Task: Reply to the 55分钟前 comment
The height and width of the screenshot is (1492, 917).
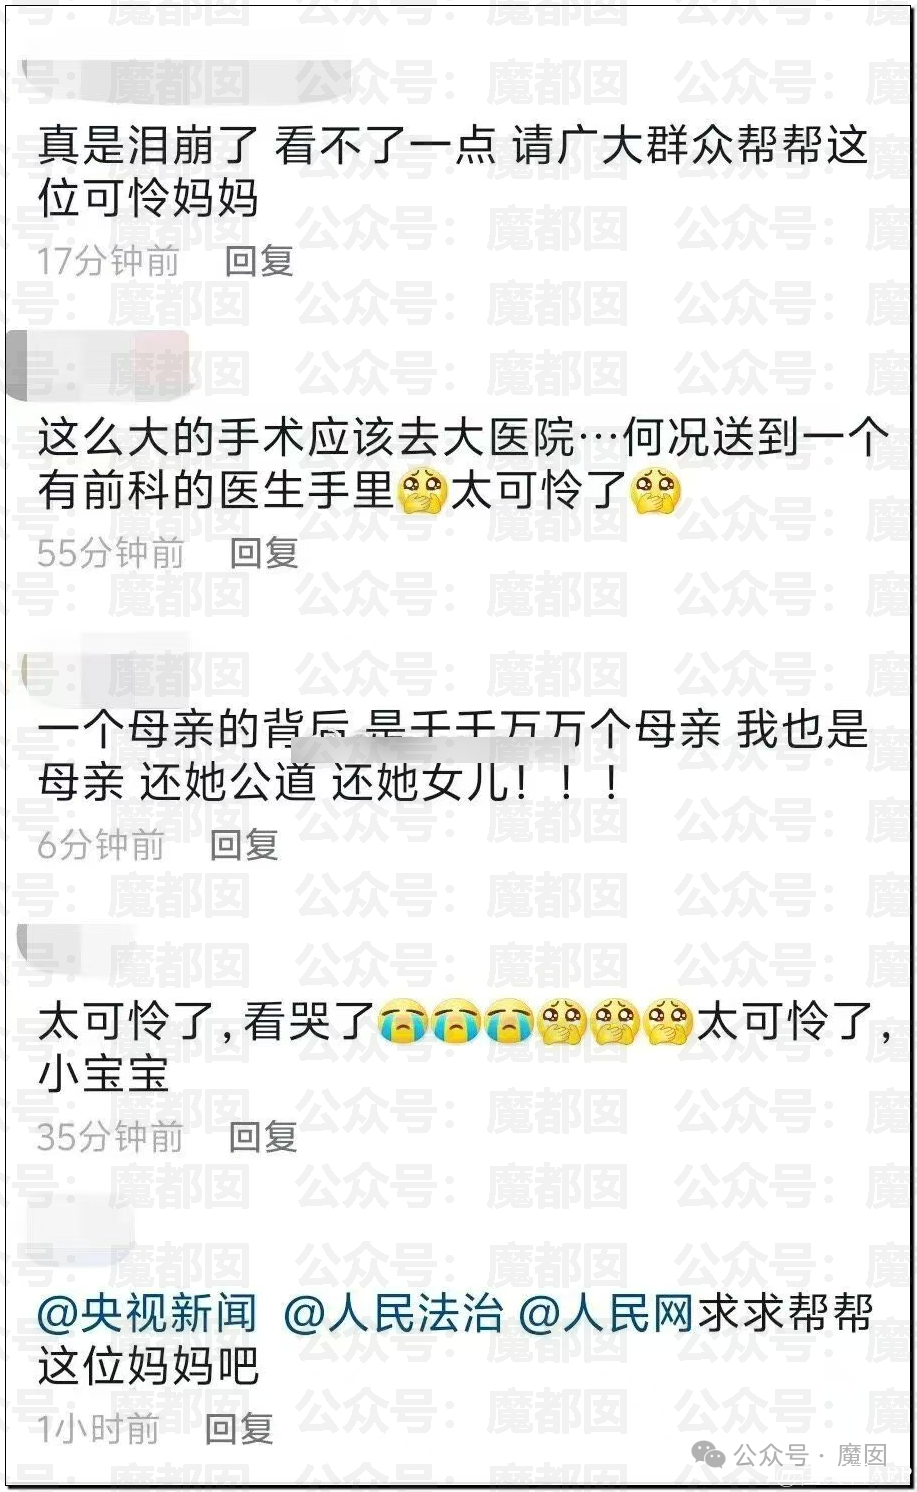Action: 264,553
